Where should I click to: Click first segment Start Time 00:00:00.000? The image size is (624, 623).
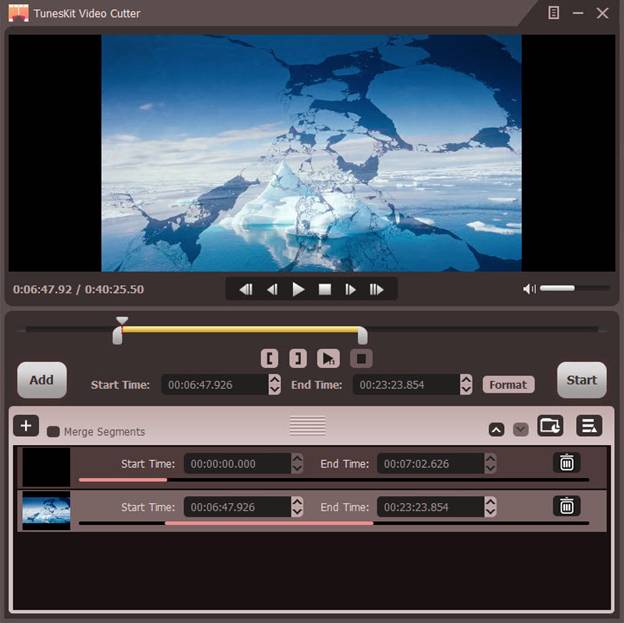click(237, 463)
